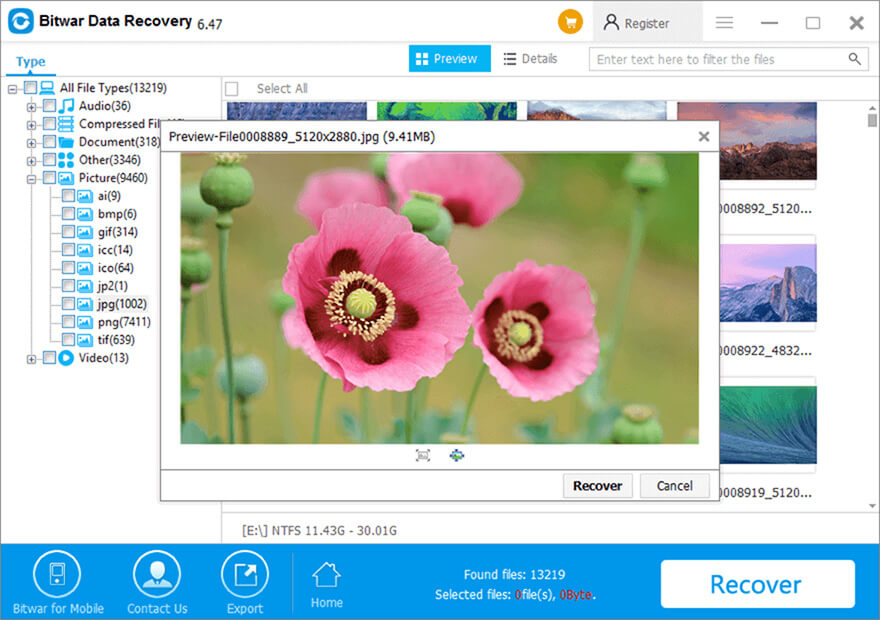Expand the Audio(36) node
This screenshot has height=620, width=880.
31,107
